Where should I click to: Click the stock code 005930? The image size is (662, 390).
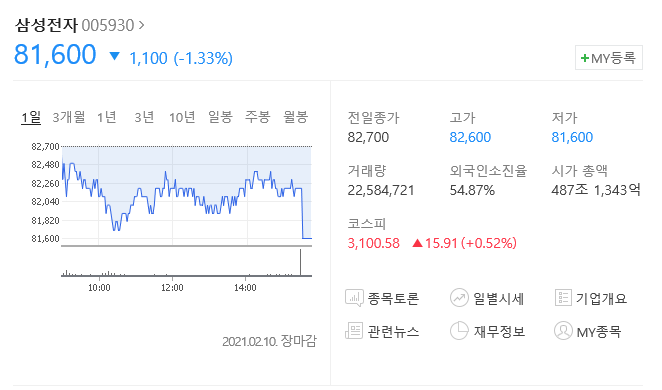pyautogui.click(x=108, y=25)
